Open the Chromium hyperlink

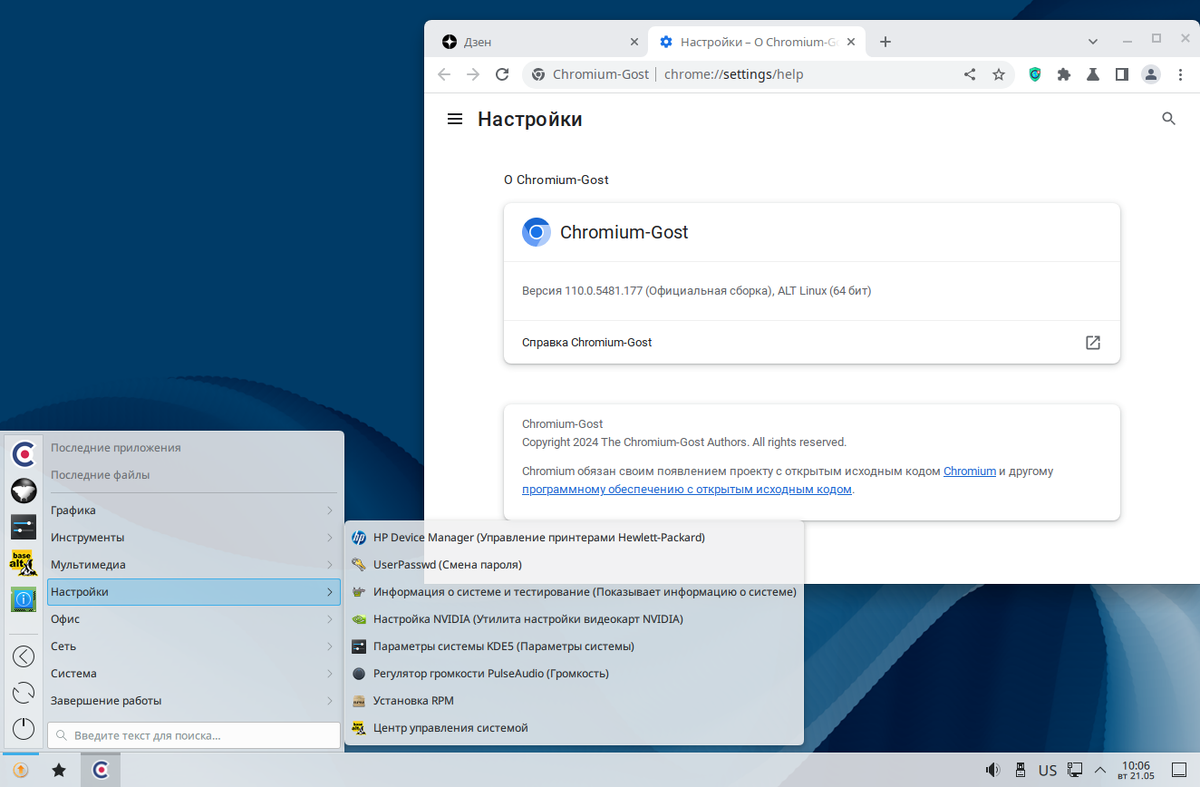tap(969, 471)
